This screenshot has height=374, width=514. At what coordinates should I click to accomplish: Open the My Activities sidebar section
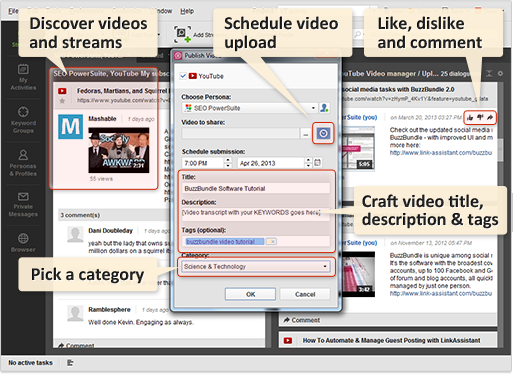23,77
